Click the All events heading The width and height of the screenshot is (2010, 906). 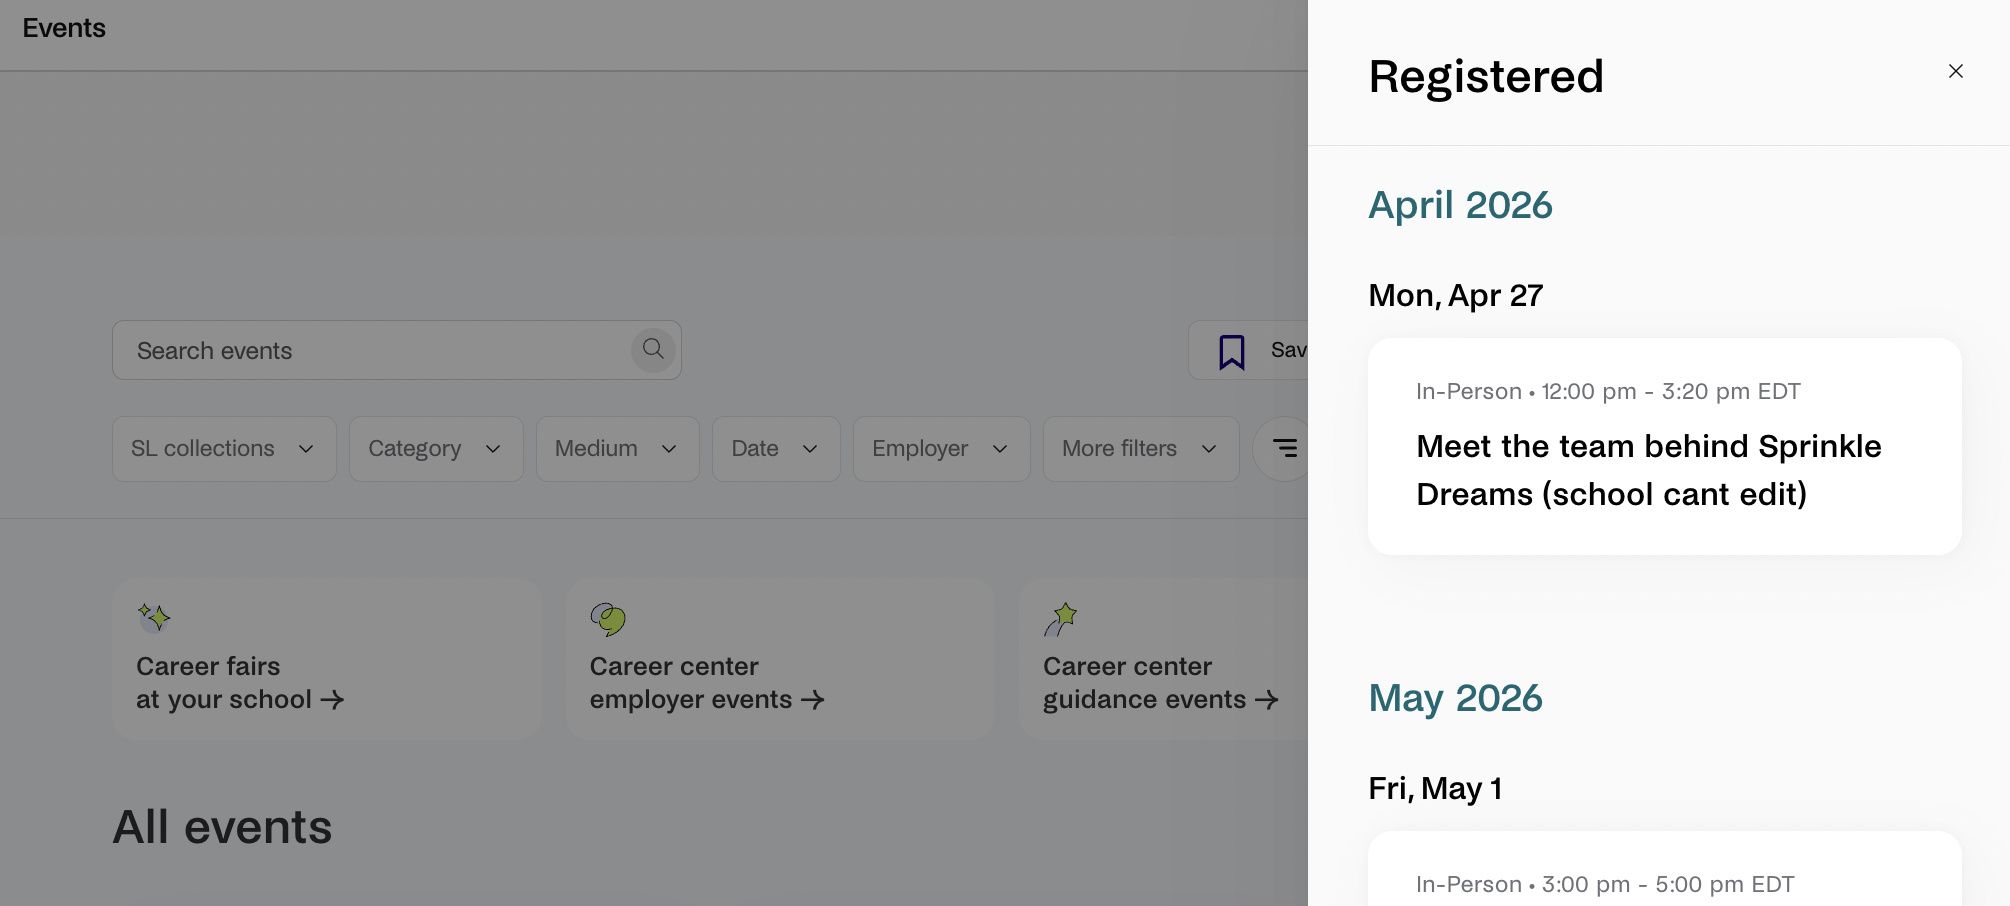point(222,827)
